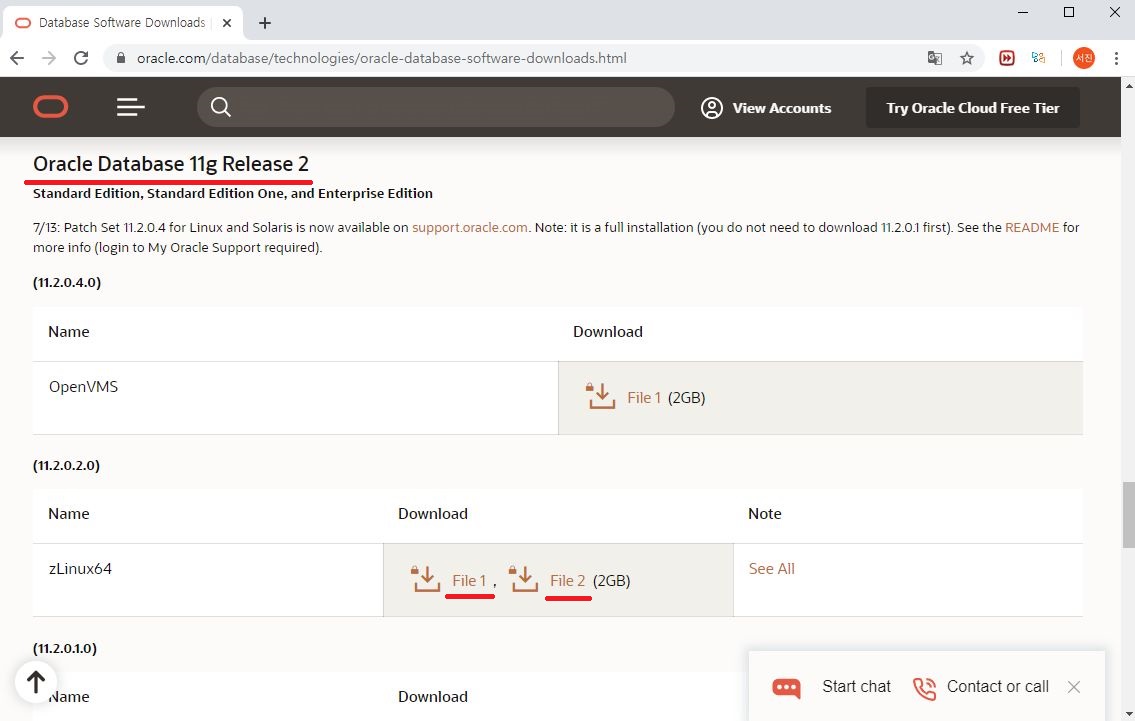Close the chat contact panel
The width and height of the screenshot is (1135, 721).
pyautogui.click(x=1073, y=687)
